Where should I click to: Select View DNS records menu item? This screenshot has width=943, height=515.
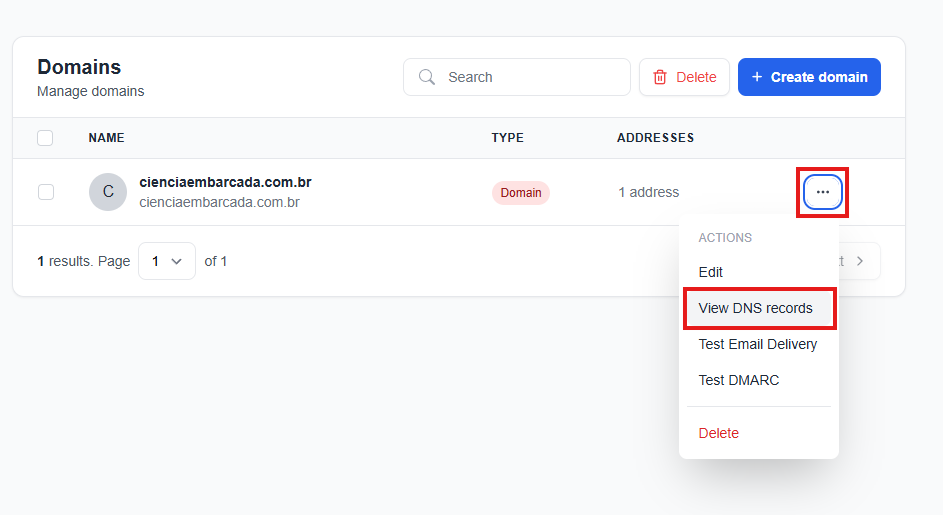tap(756, 308)
